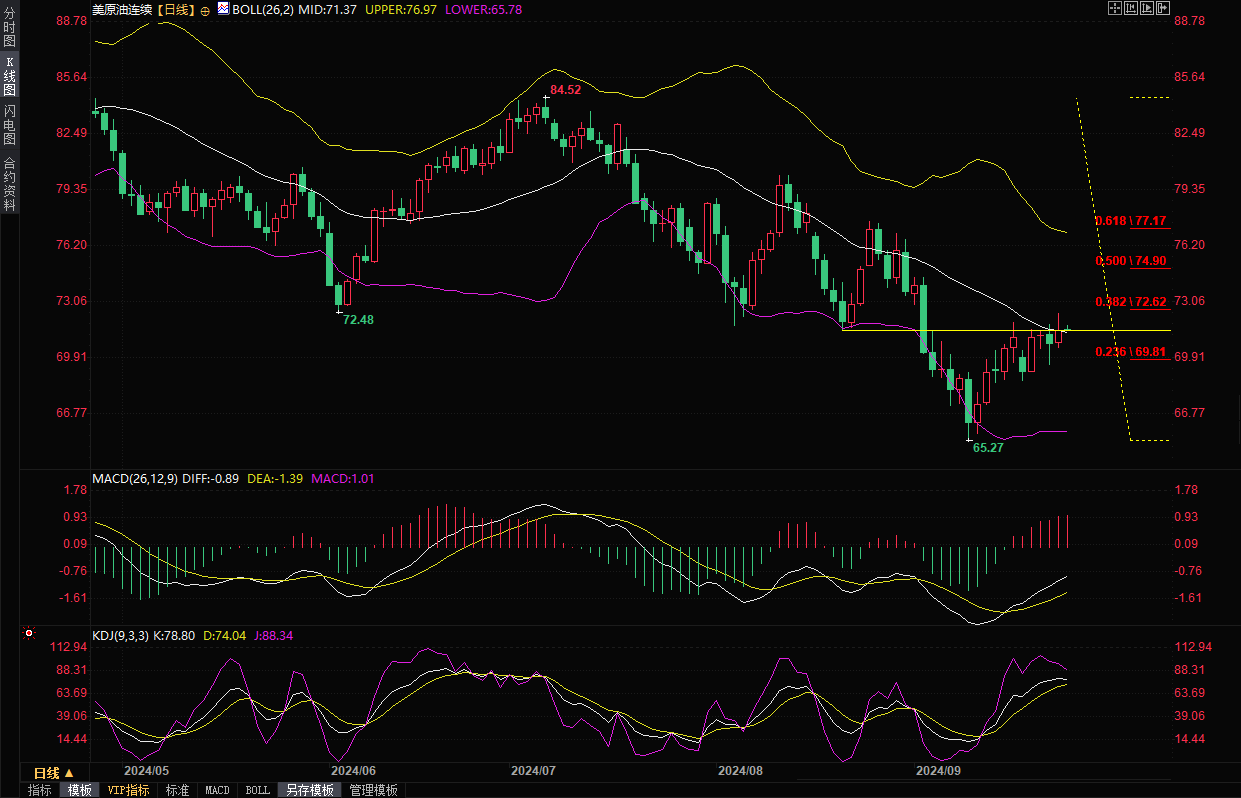Click the circled plus icon beside 【日线】

(205, 10)
